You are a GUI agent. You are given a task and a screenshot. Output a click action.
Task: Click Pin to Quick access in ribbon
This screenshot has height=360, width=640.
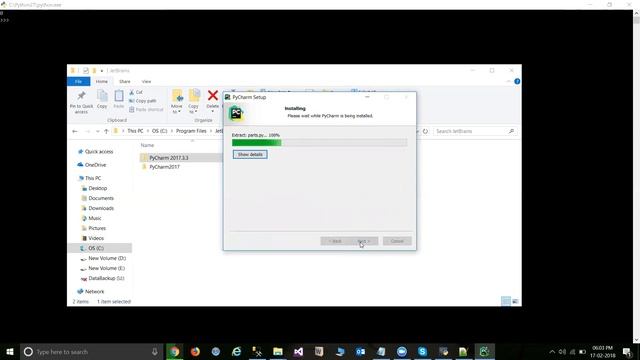[x=81, y=102]
